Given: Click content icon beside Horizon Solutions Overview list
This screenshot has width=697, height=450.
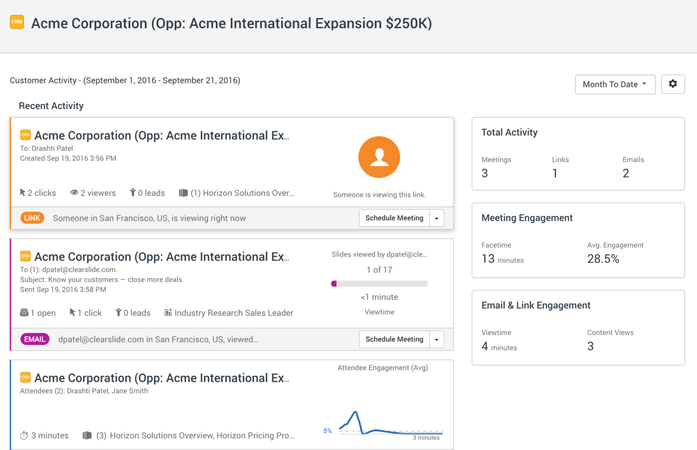Looking at the screenshot, I should [x=87, y=435].
